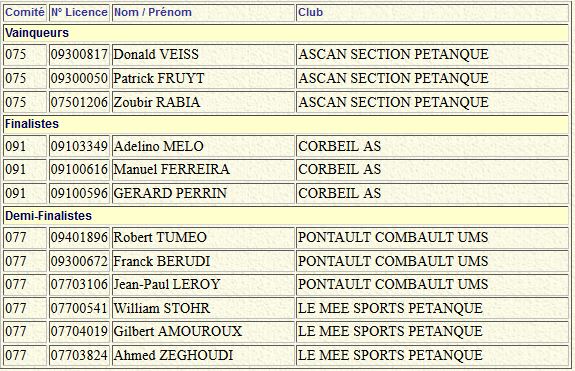Click licence number 07700541
The height and width of the screenshot is (371, 575).
79,308
